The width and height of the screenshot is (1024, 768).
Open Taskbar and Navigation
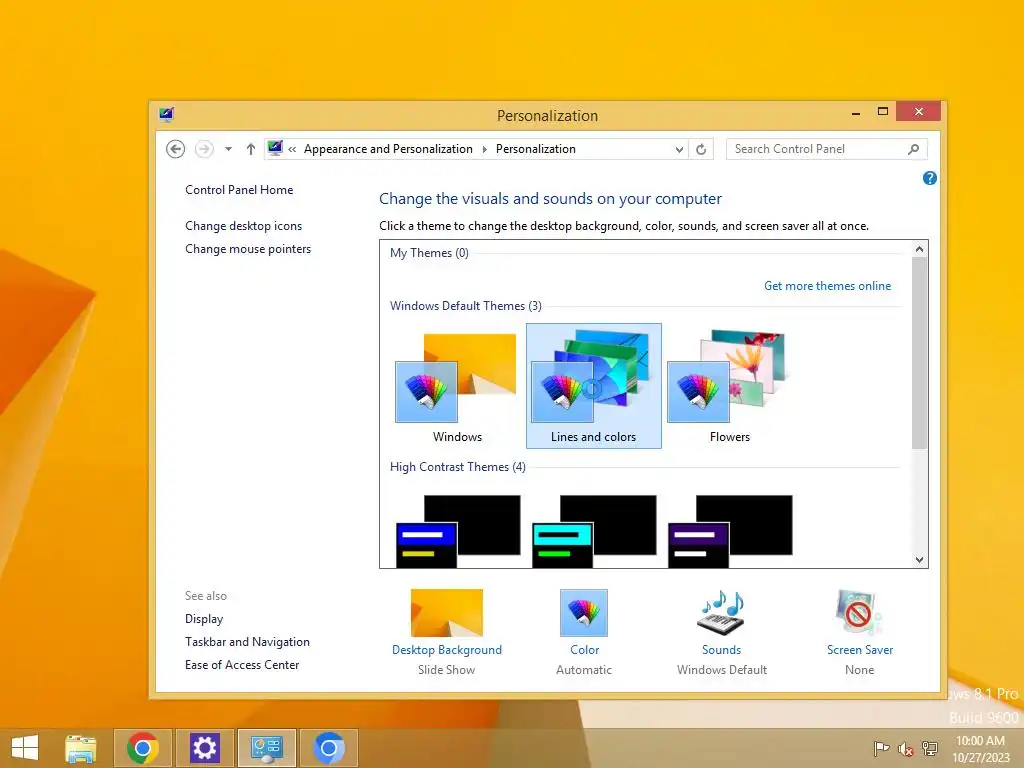pyautogui.click(x=247, y=642)
